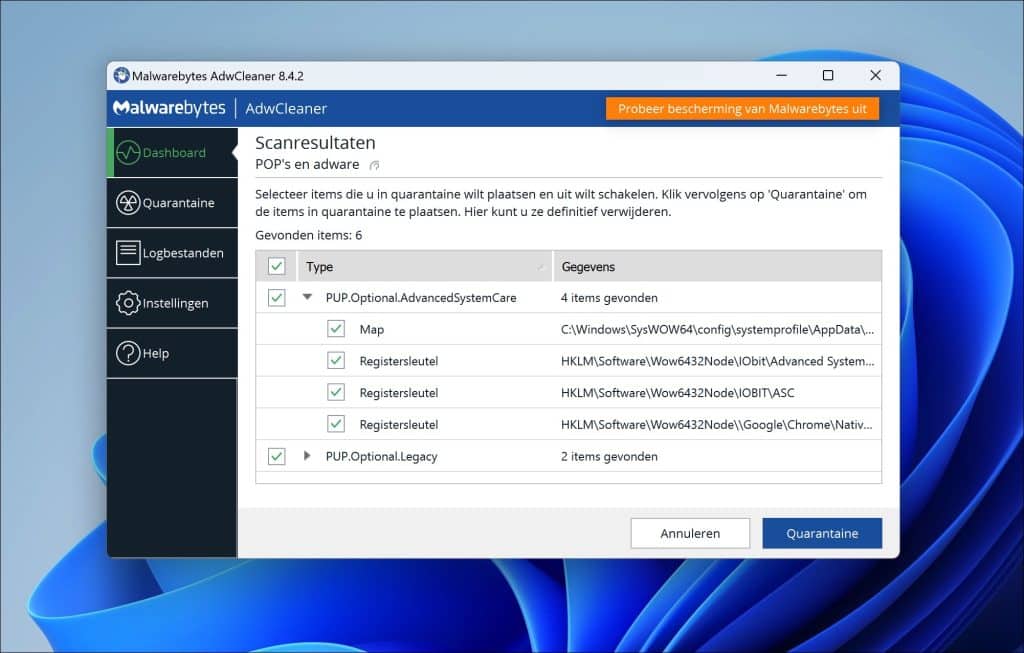This screenshot has height=653, width=1024.
Task: Click the Quarantaine biohazard icon in the sidebar
Action: [128, 203]
